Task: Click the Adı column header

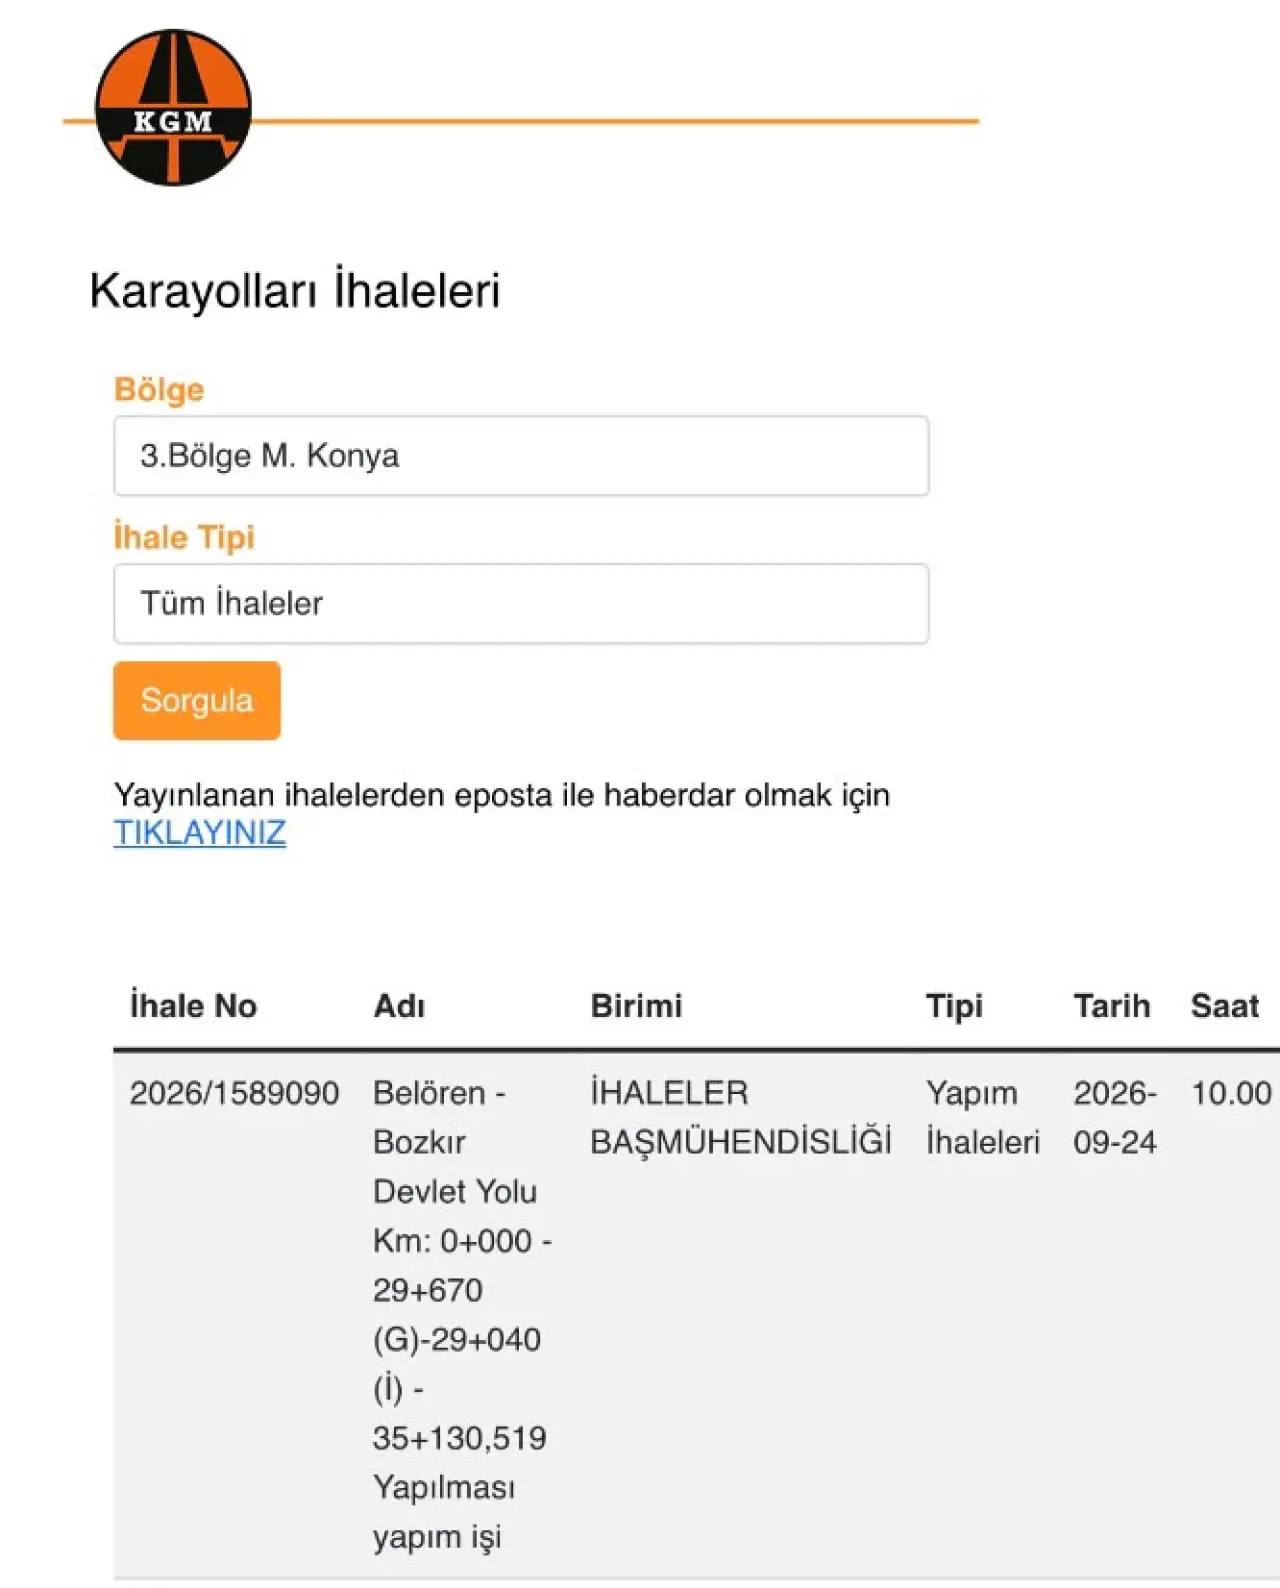Action: pyautogui.click(x=399, y=1006)
